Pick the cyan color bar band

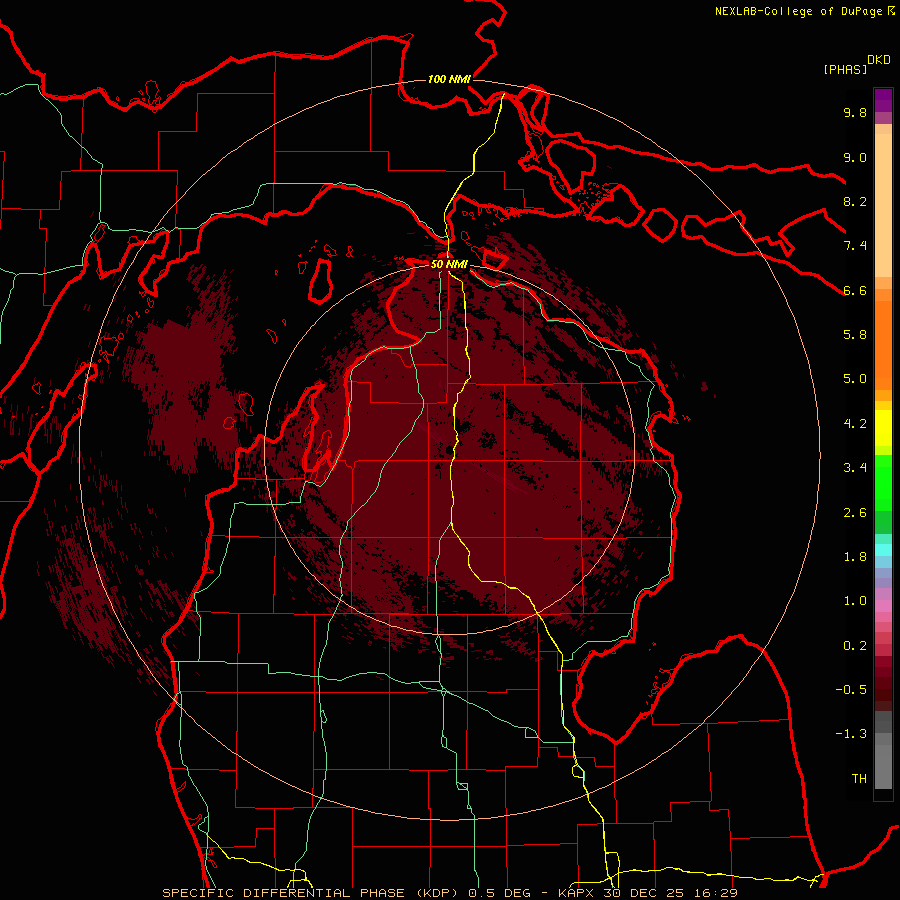click(x=883, y=550)
